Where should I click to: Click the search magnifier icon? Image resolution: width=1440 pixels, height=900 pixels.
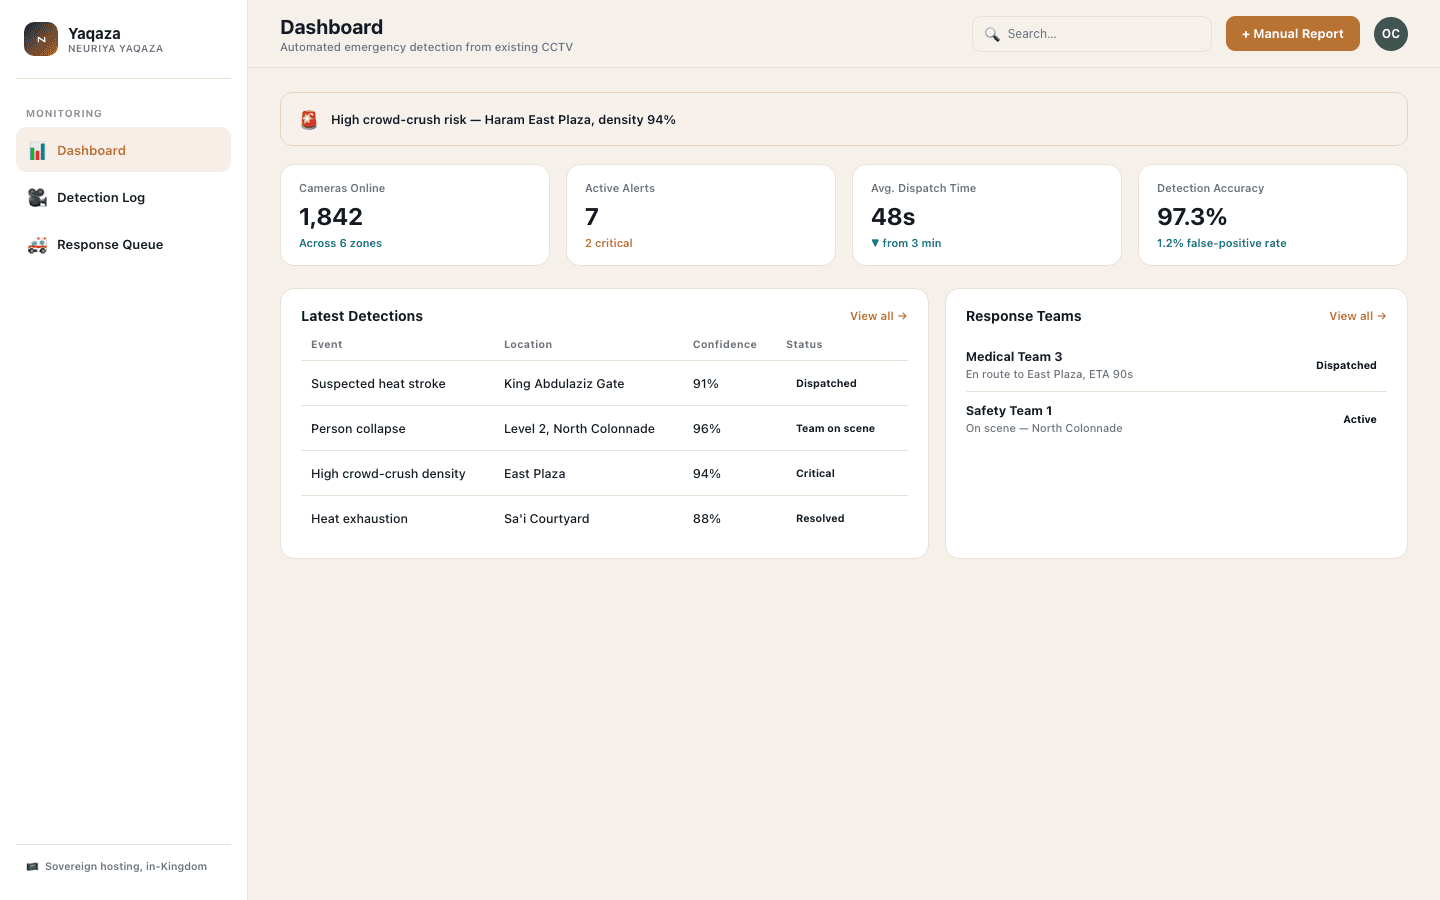click(x=992, y=34)
